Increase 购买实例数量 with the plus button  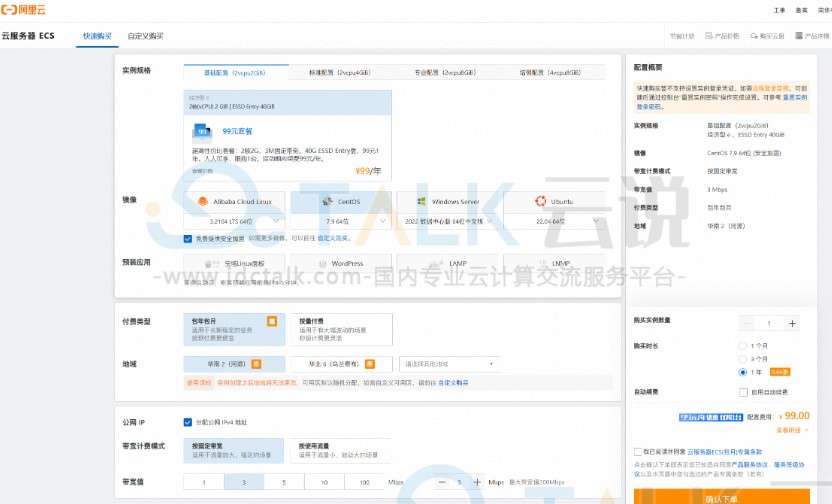[x=792, y=323]
